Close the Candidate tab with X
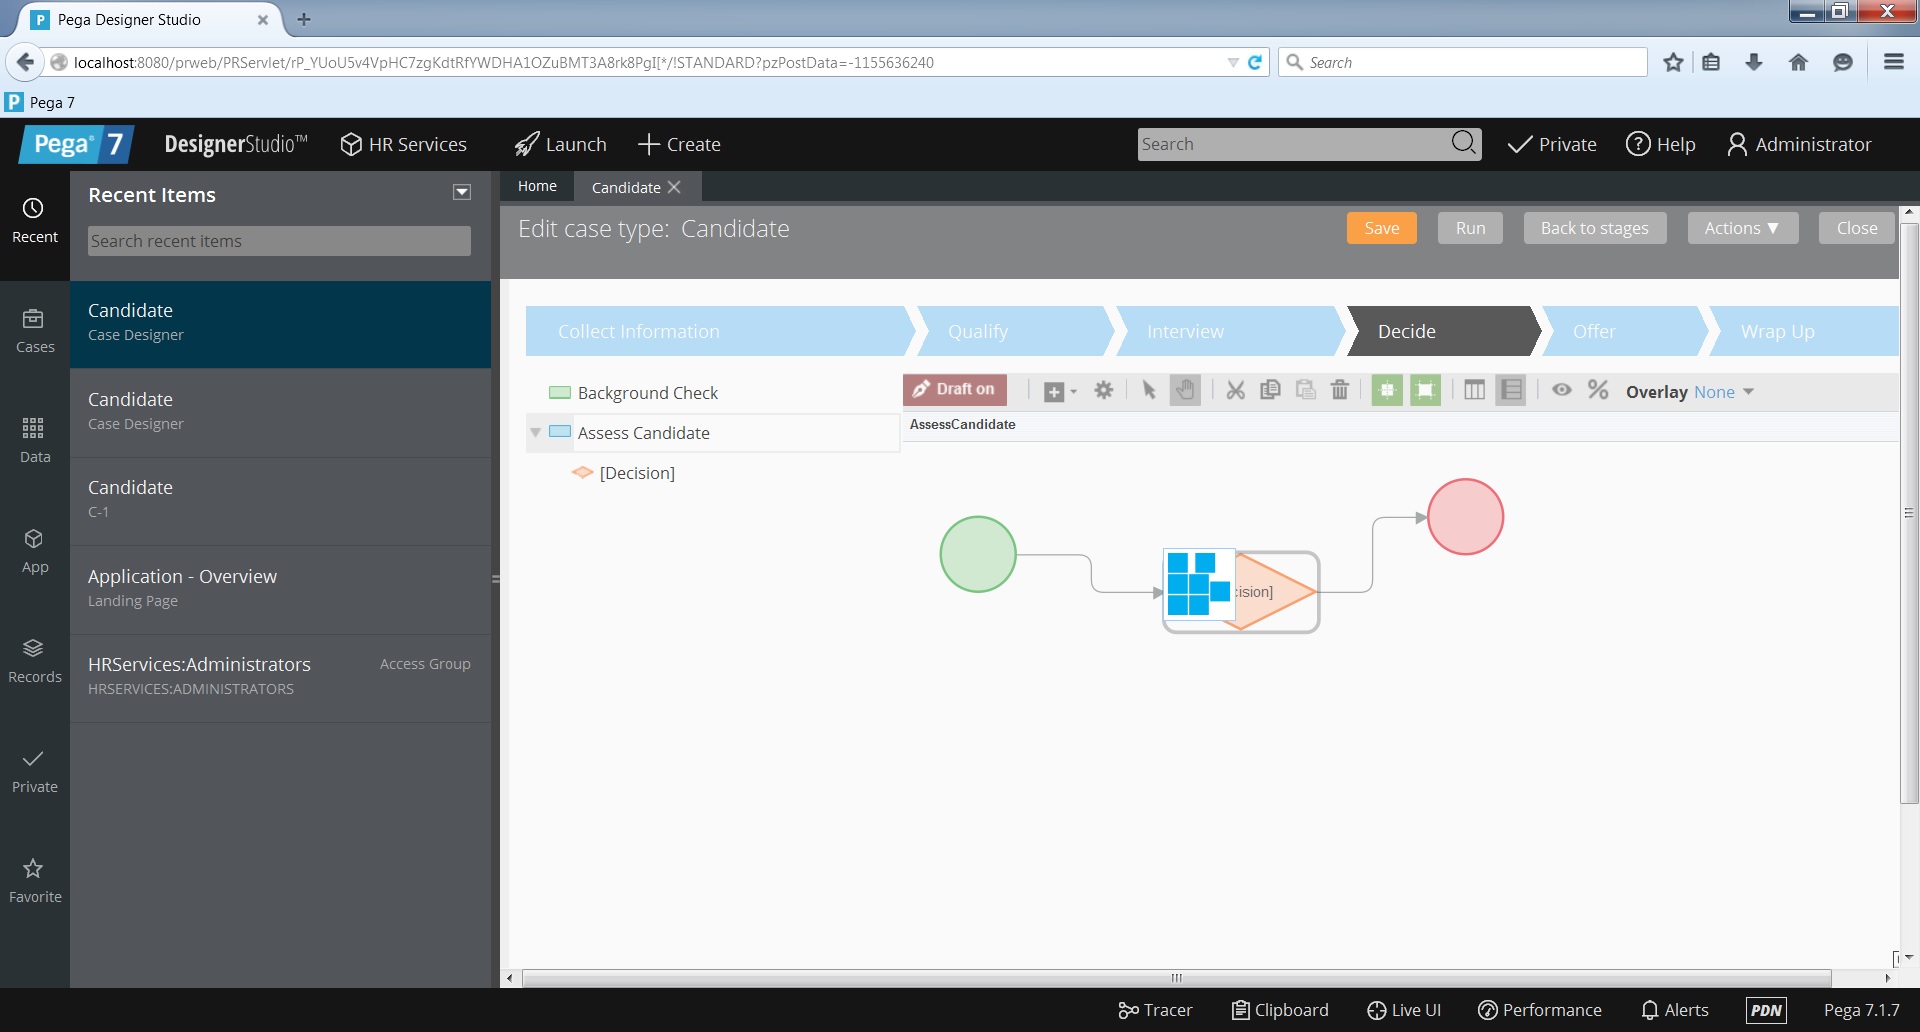 (674, 187)
